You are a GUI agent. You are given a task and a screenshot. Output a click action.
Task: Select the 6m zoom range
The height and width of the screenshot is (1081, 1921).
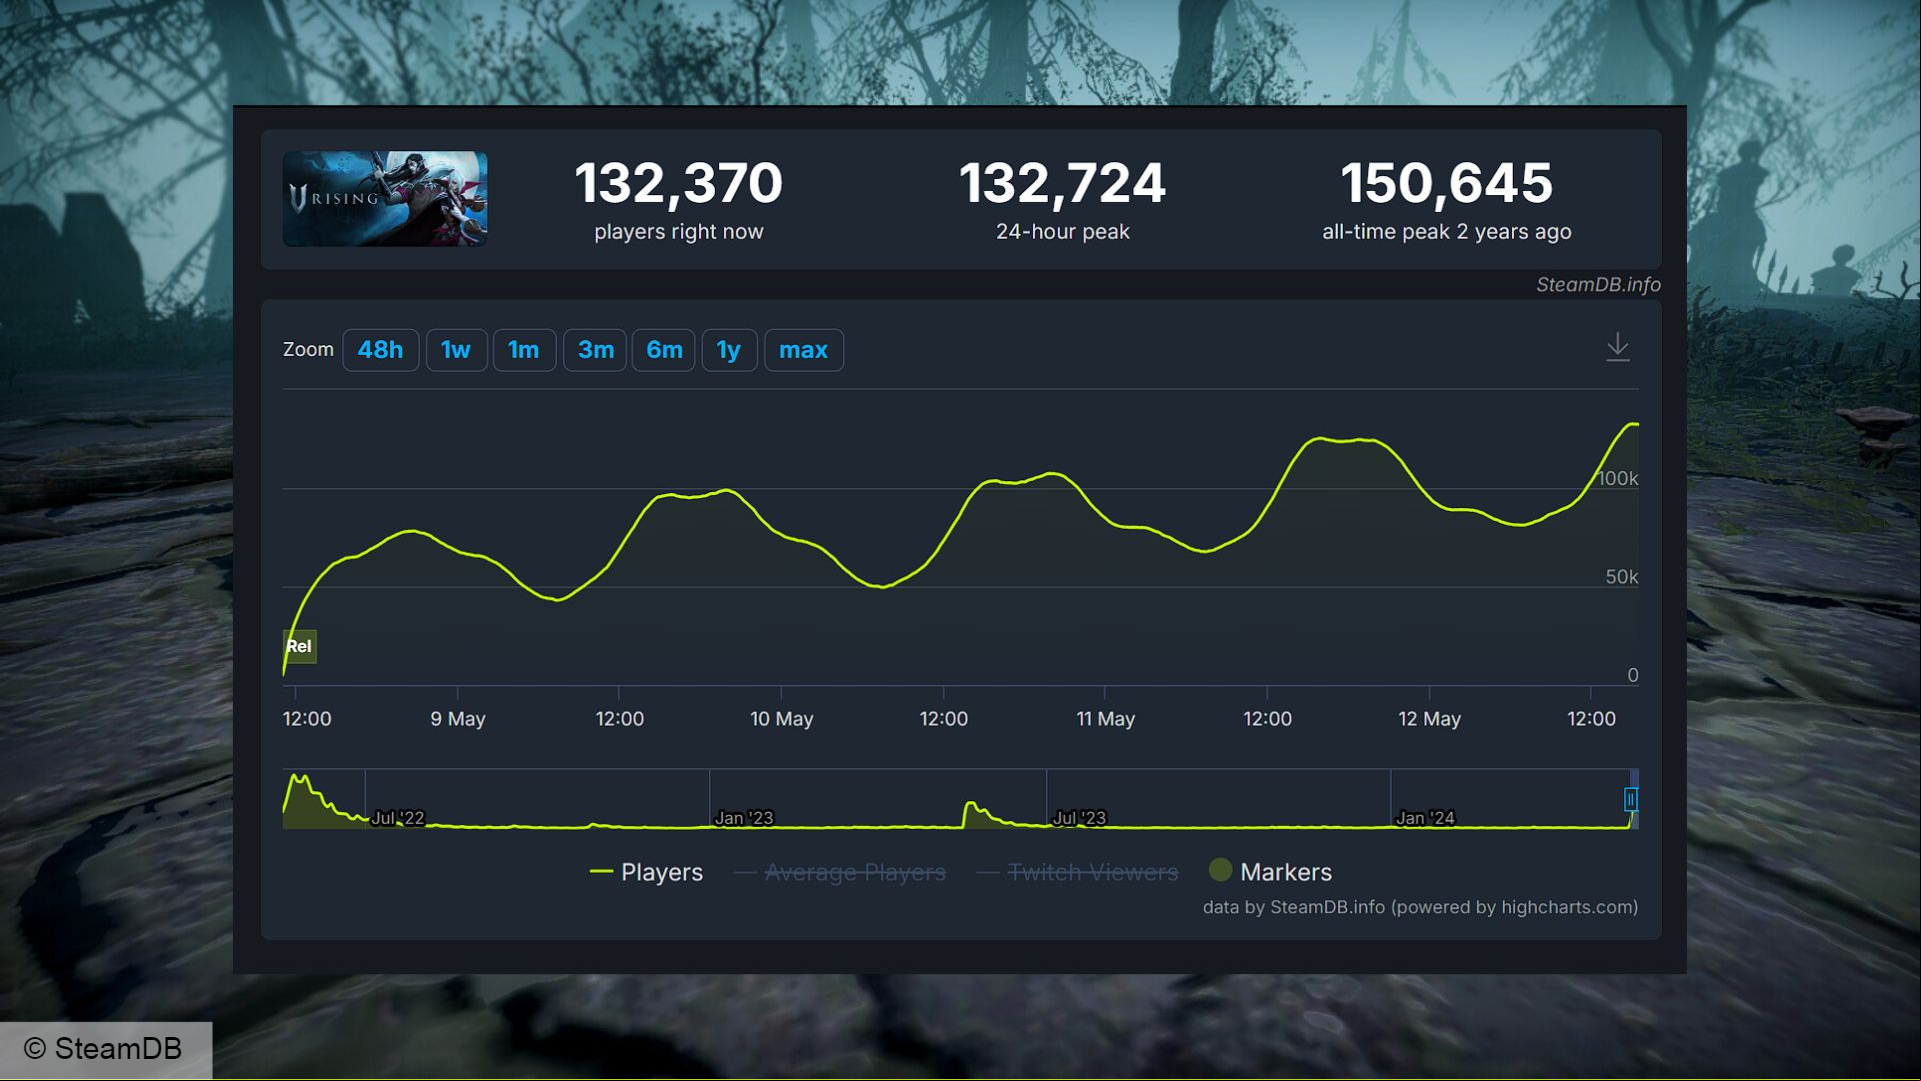pos(664,350)
